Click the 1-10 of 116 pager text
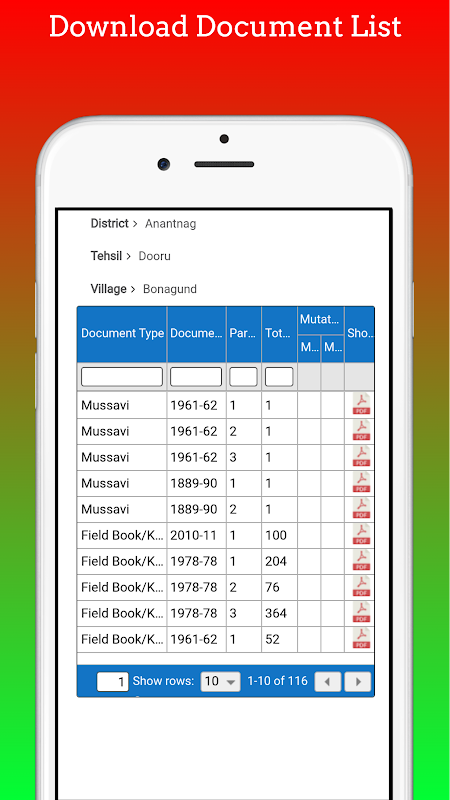 pyautogui.click(x=278, y=681)
